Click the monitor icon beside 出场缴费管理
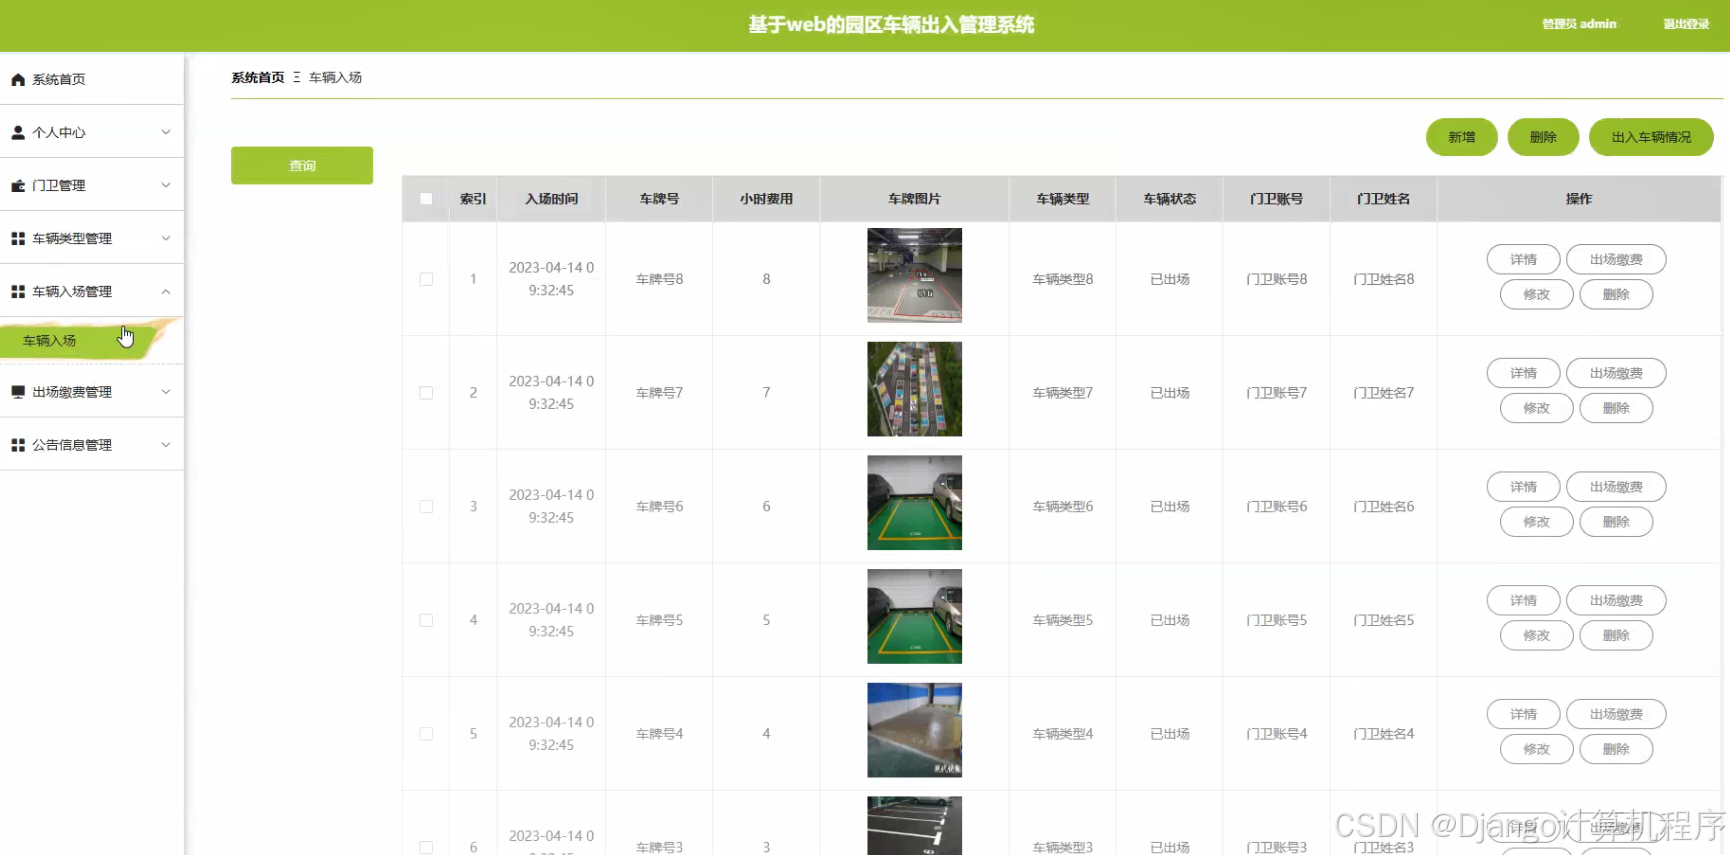This screenshot has height=855, width=1730. click(18, 392)
